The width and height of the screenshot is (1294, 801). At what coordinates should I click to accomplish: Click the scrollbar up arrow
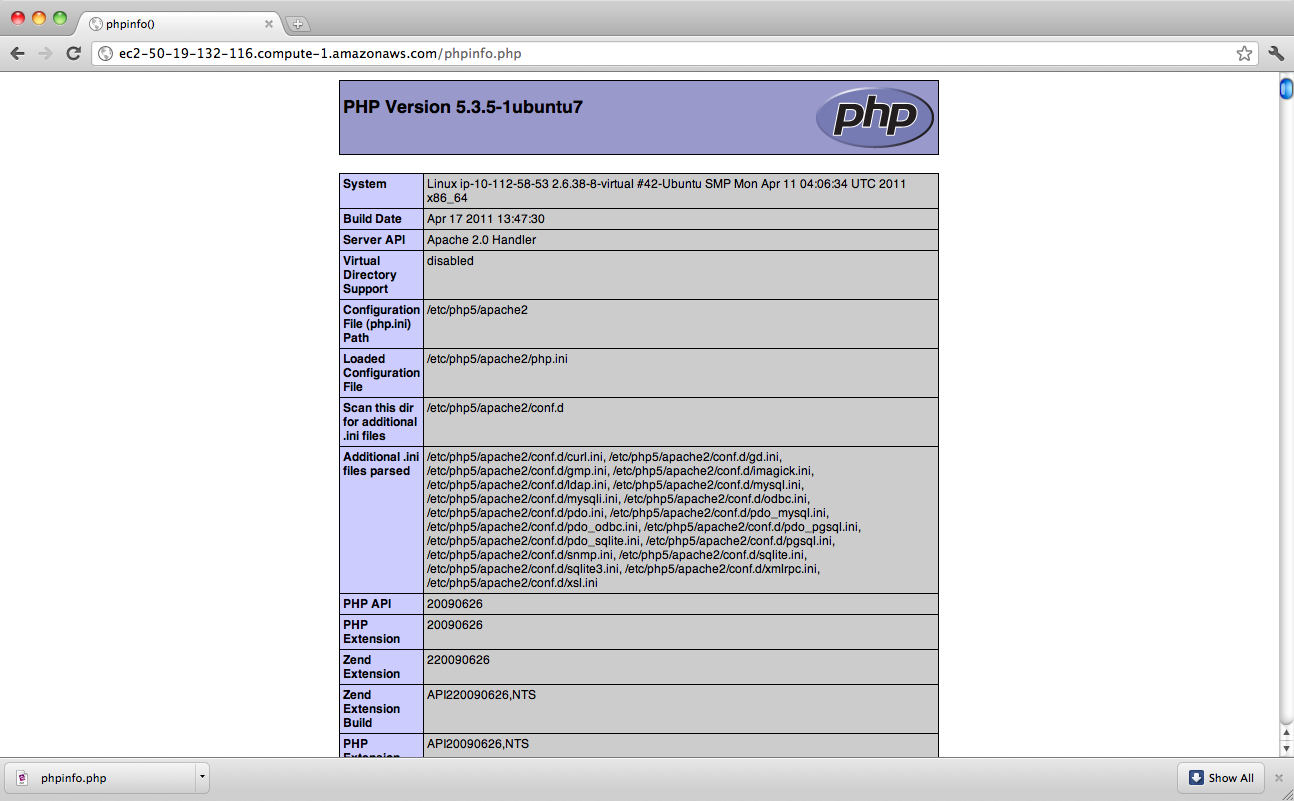(x=1286, y=733)
